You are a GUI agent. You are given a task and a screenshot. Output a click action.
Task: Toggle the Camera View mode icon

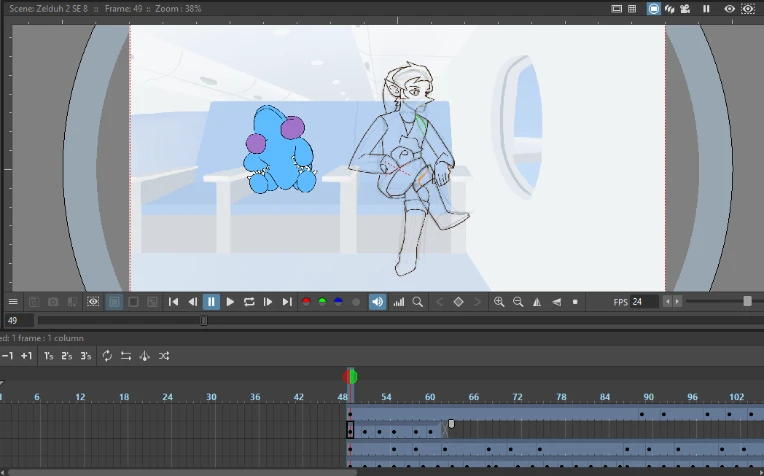click(653, 9)
